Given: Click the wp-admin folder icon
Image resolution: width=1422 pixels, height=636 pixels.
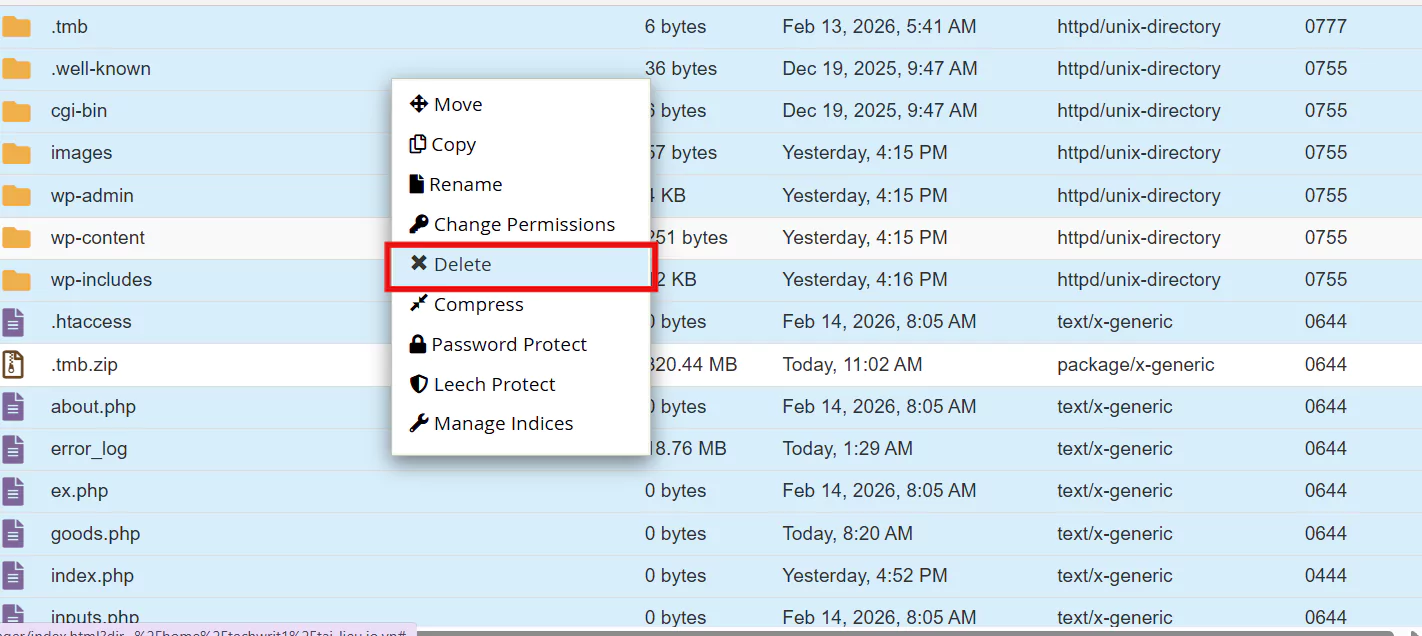Looking at the screenshot, I should (x=16, y=196).
